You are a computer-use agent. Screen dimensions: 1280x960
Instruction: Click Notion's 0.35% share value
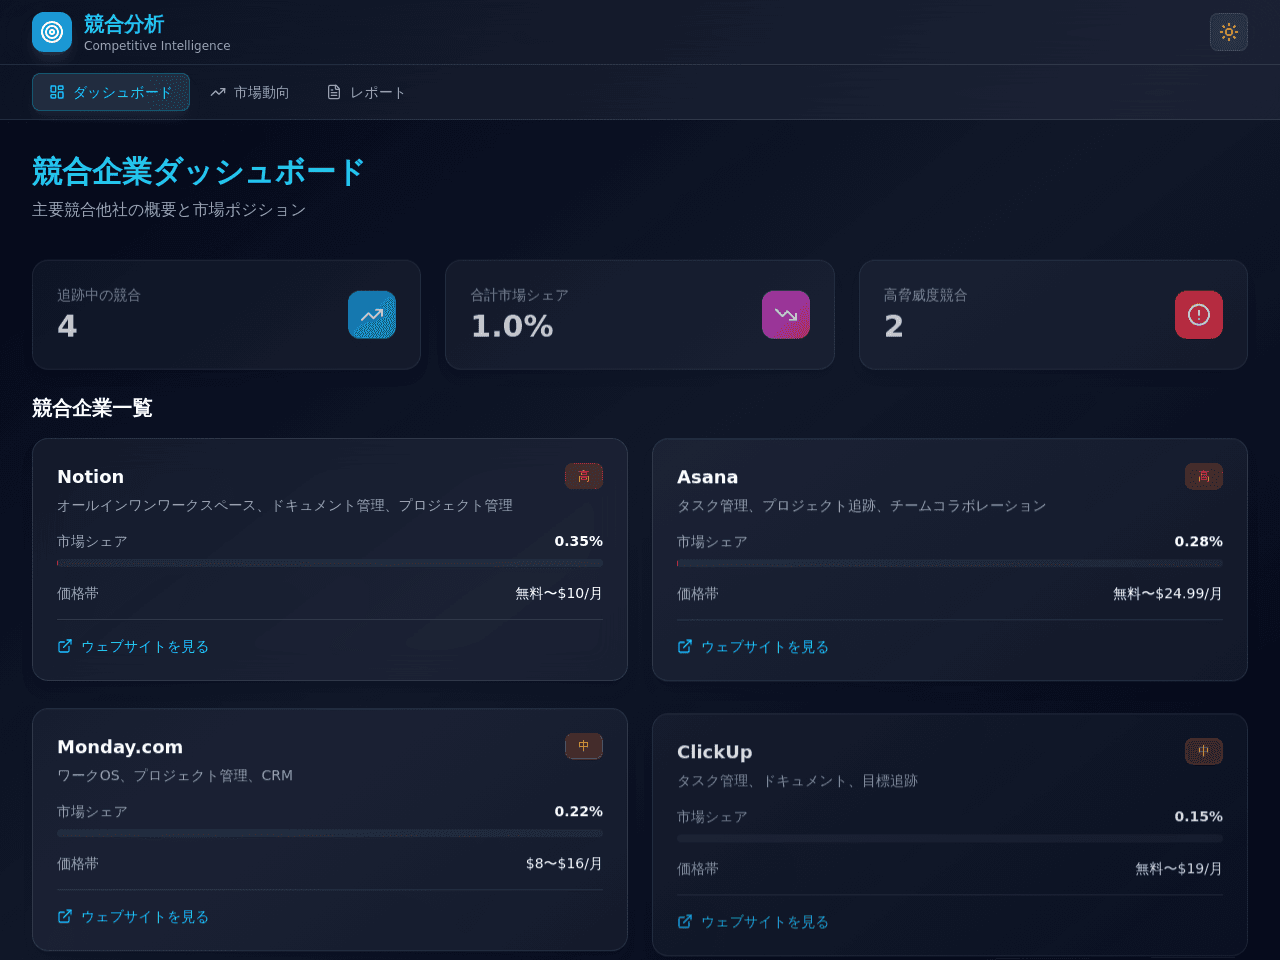579,541
